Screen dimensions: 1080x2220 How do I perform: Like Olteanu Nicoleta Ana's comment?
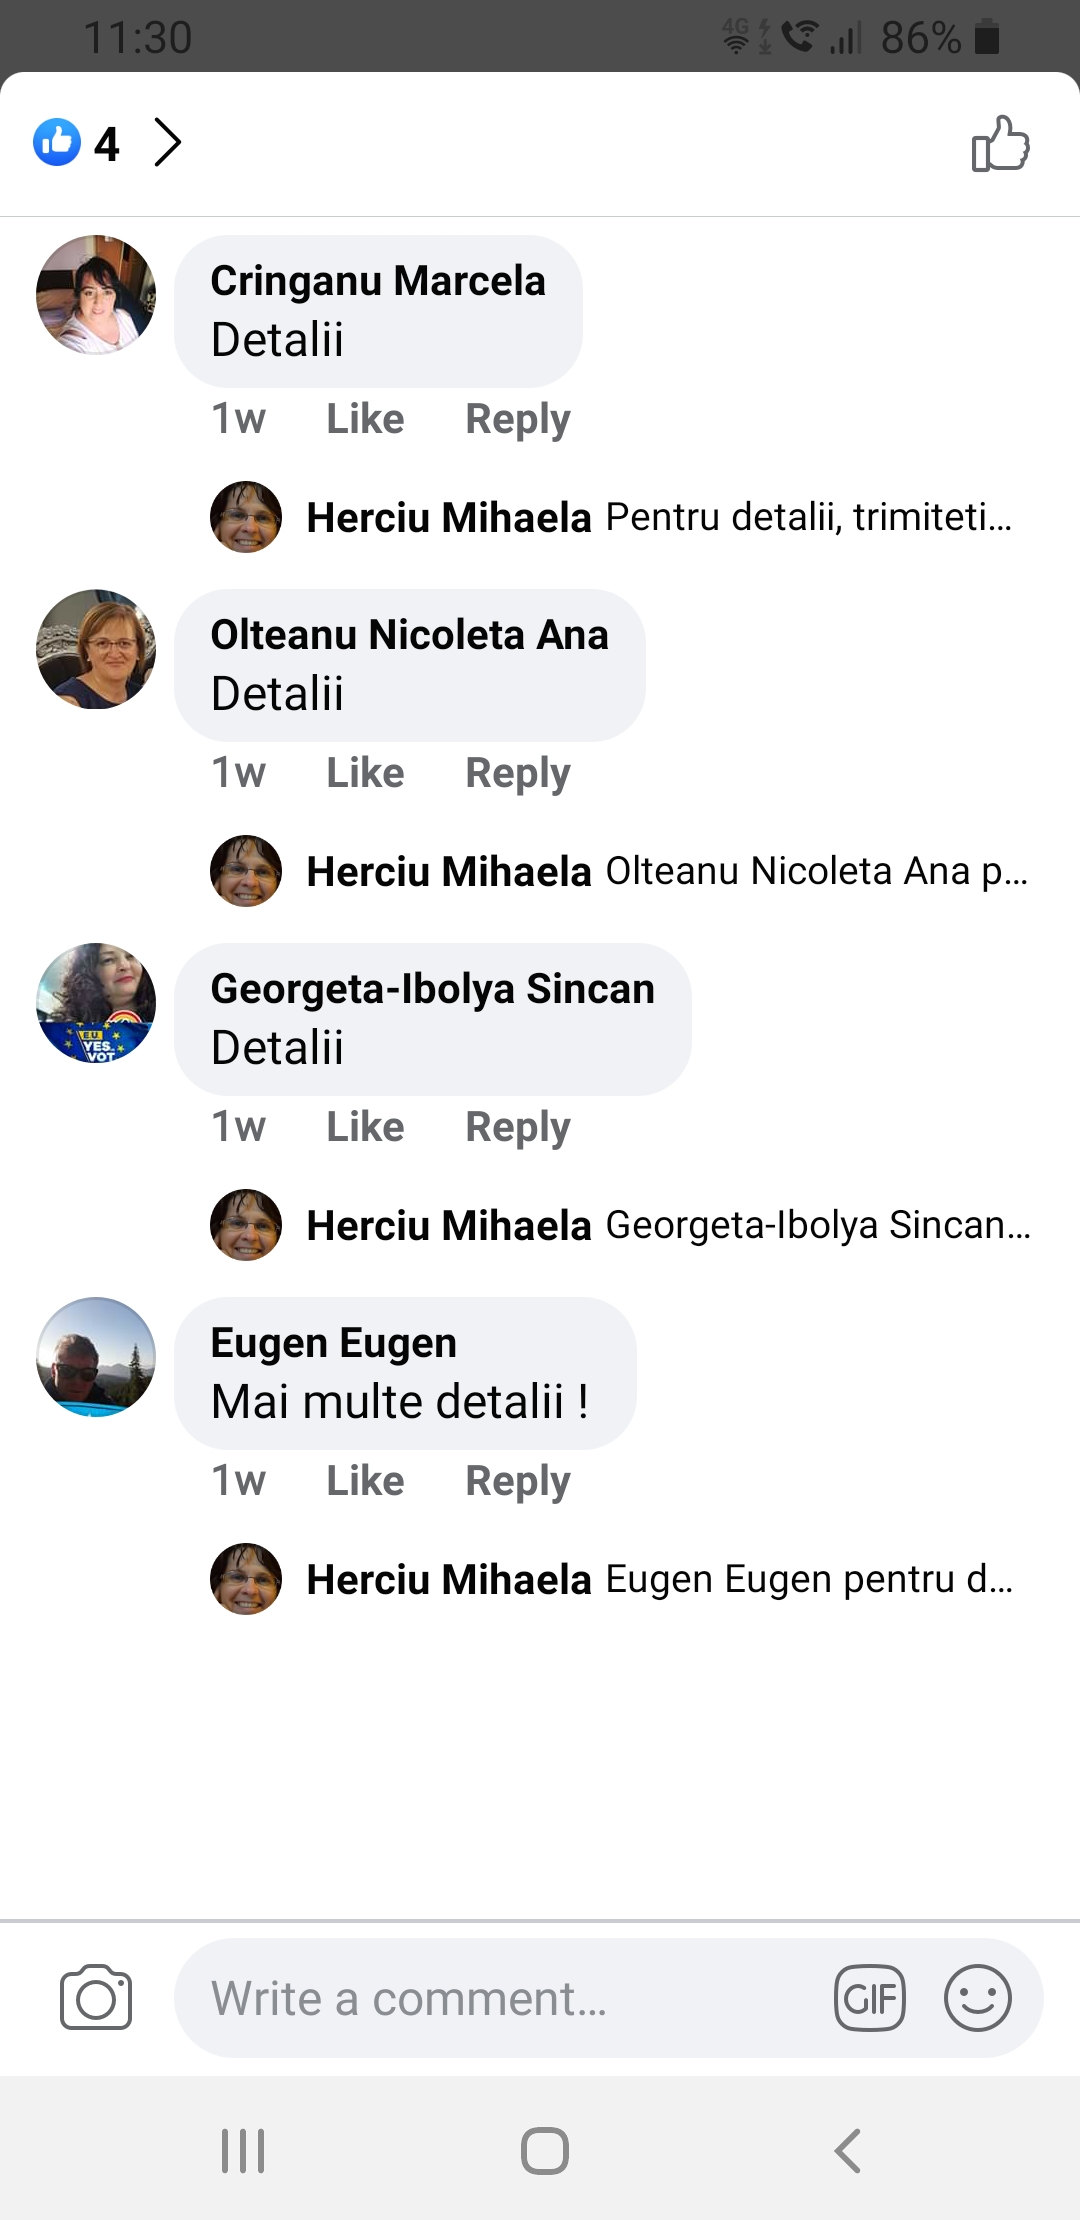[x=365, y=772]
